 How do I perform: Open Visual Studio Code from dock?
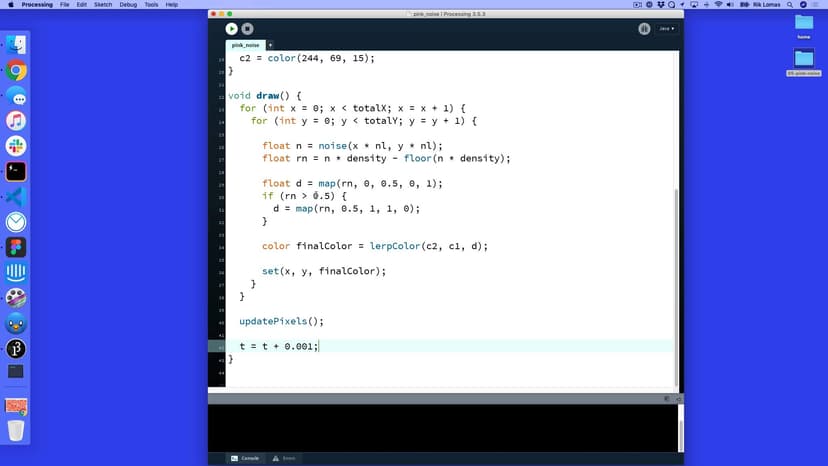(16, 197)
